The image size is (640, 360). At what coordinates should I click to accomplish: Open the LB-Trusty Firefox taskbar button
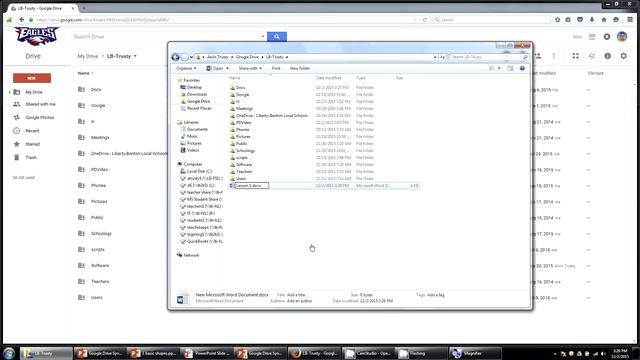[314, 353]
